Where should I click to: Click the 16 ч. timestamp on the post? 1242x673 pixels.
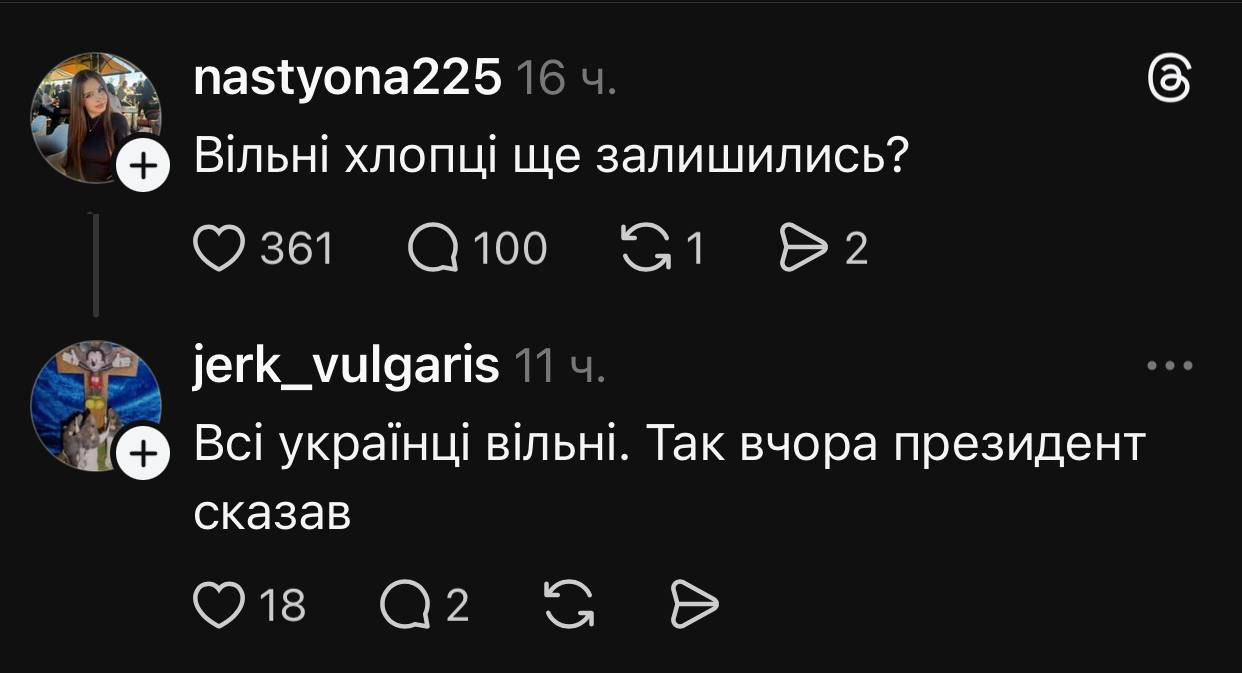(x=566, y=80)
